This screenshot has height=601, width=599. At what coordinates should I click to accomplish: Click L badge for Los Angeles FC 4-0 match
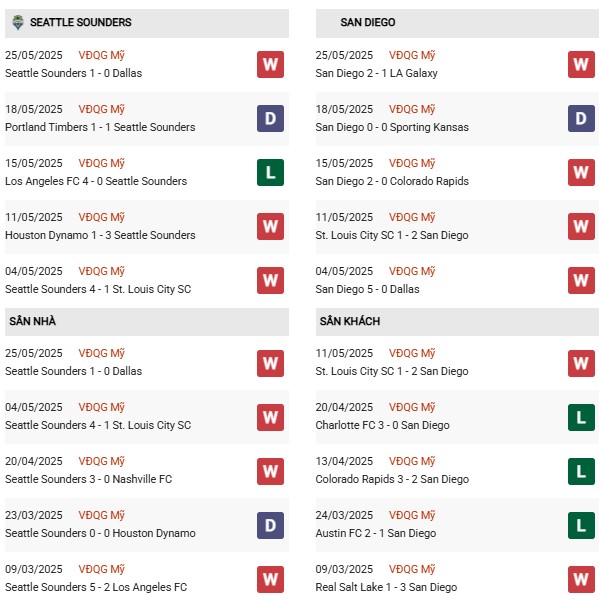(x=270, y=172)
